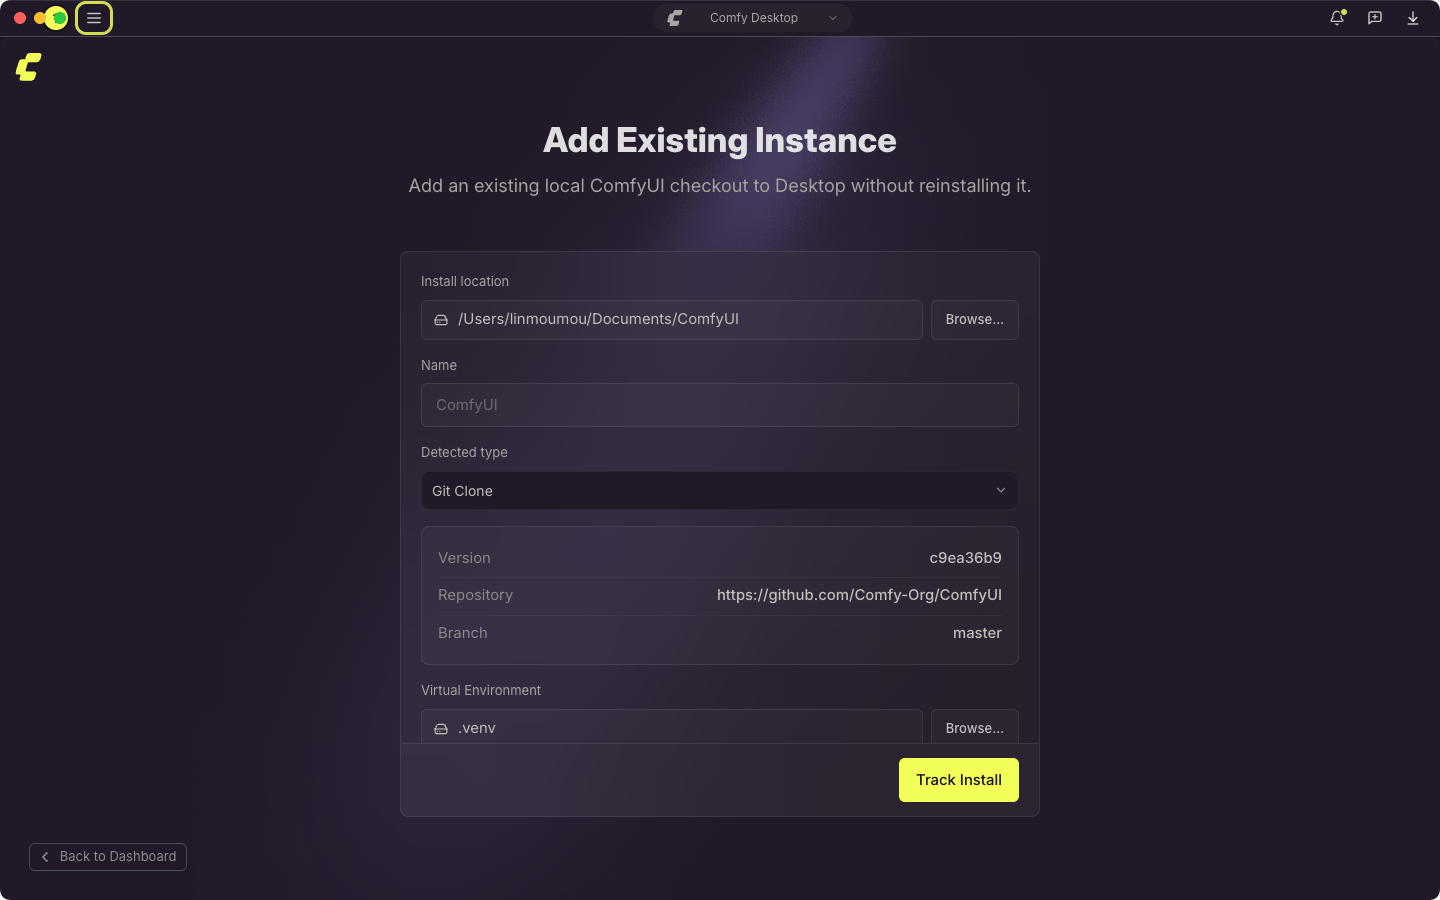Click the Comfy logo icon in title bar
This screenshot has height=900, width=1440.
coord(675,18)
